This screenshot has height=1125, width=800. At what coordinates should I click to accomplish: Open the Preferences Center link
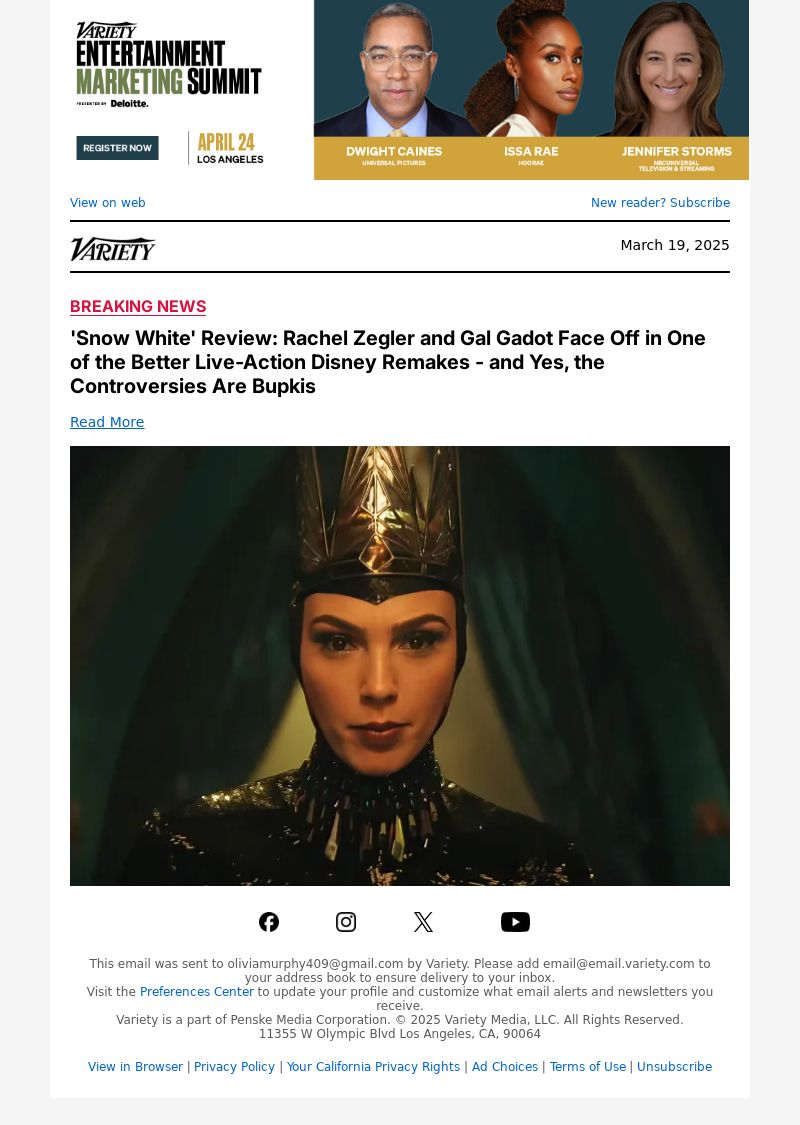[197, 992]
